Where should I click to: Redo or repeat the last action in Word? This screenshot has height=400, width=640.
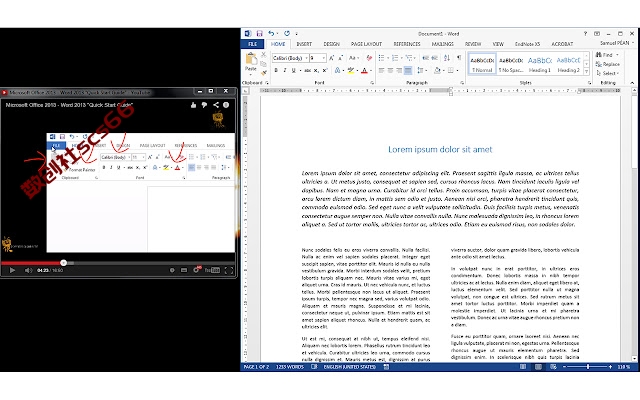point(287,33)
